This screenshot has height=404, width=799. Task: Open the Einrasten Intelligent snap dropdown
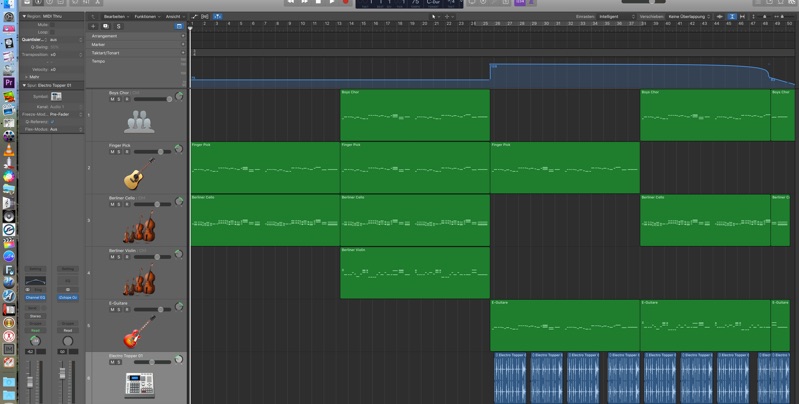616,17
